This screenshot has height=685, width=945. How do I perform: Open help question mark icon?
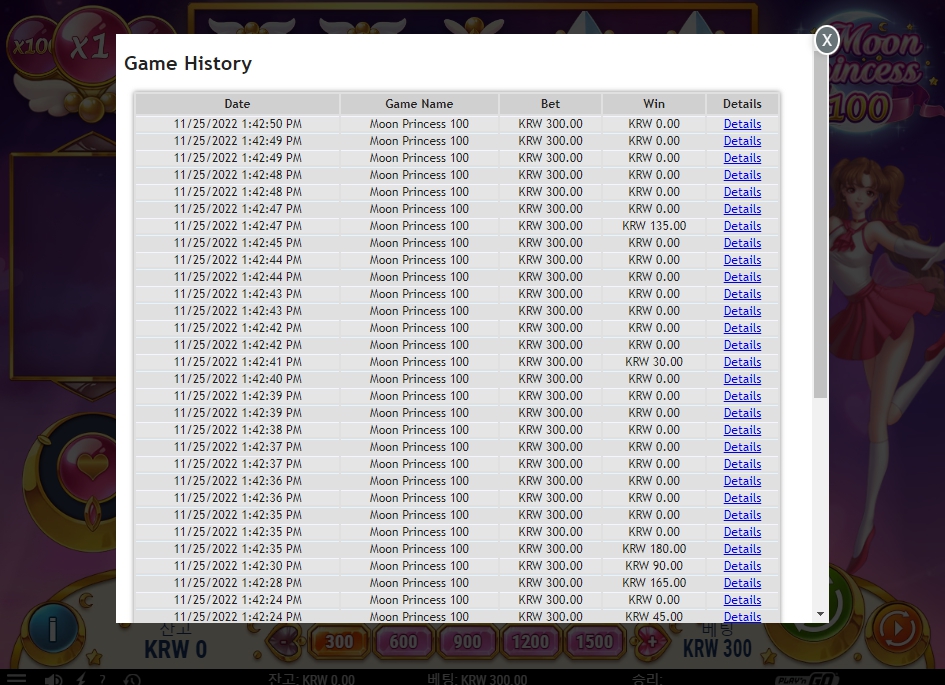(x=102, y=679)
